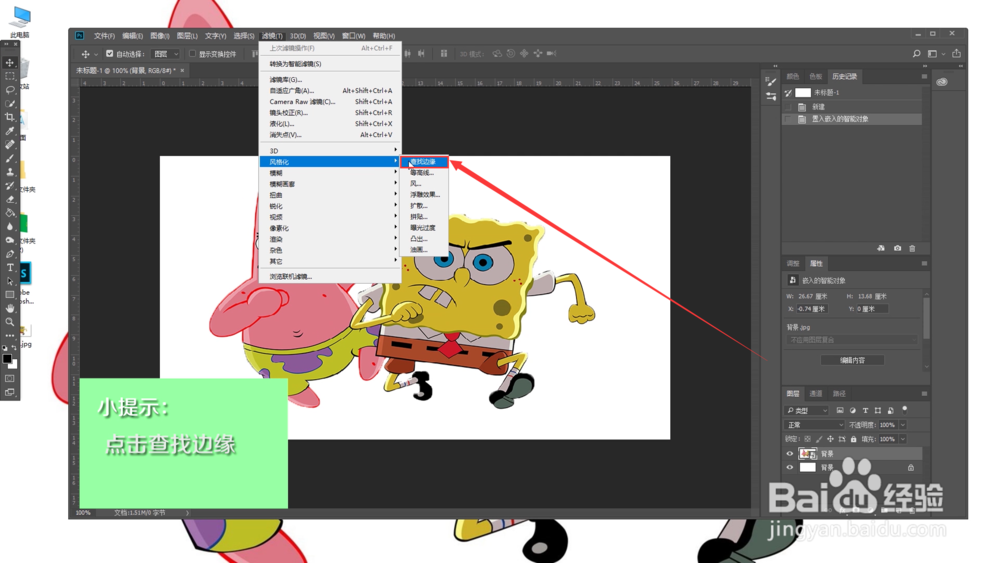The width and height of the screenshot is (1000, 563).
Task: Enable the 显示变换控件 checkbox
Action: [x=193, y=54]
